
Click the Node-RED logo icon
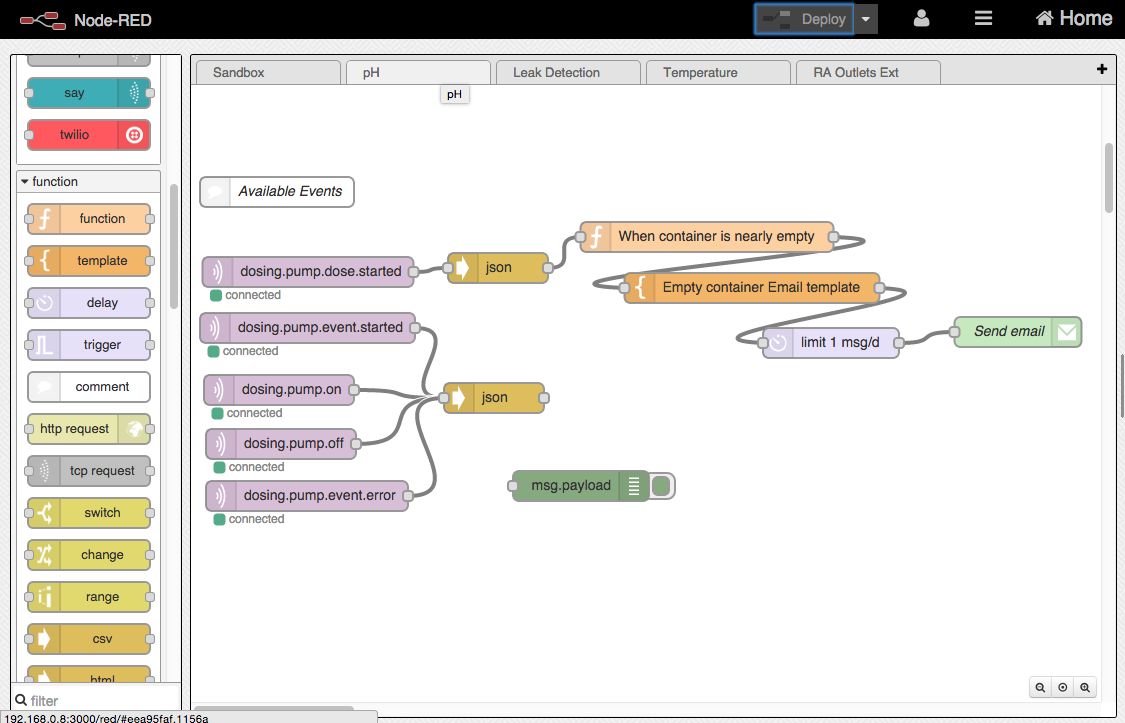point(43,20)
